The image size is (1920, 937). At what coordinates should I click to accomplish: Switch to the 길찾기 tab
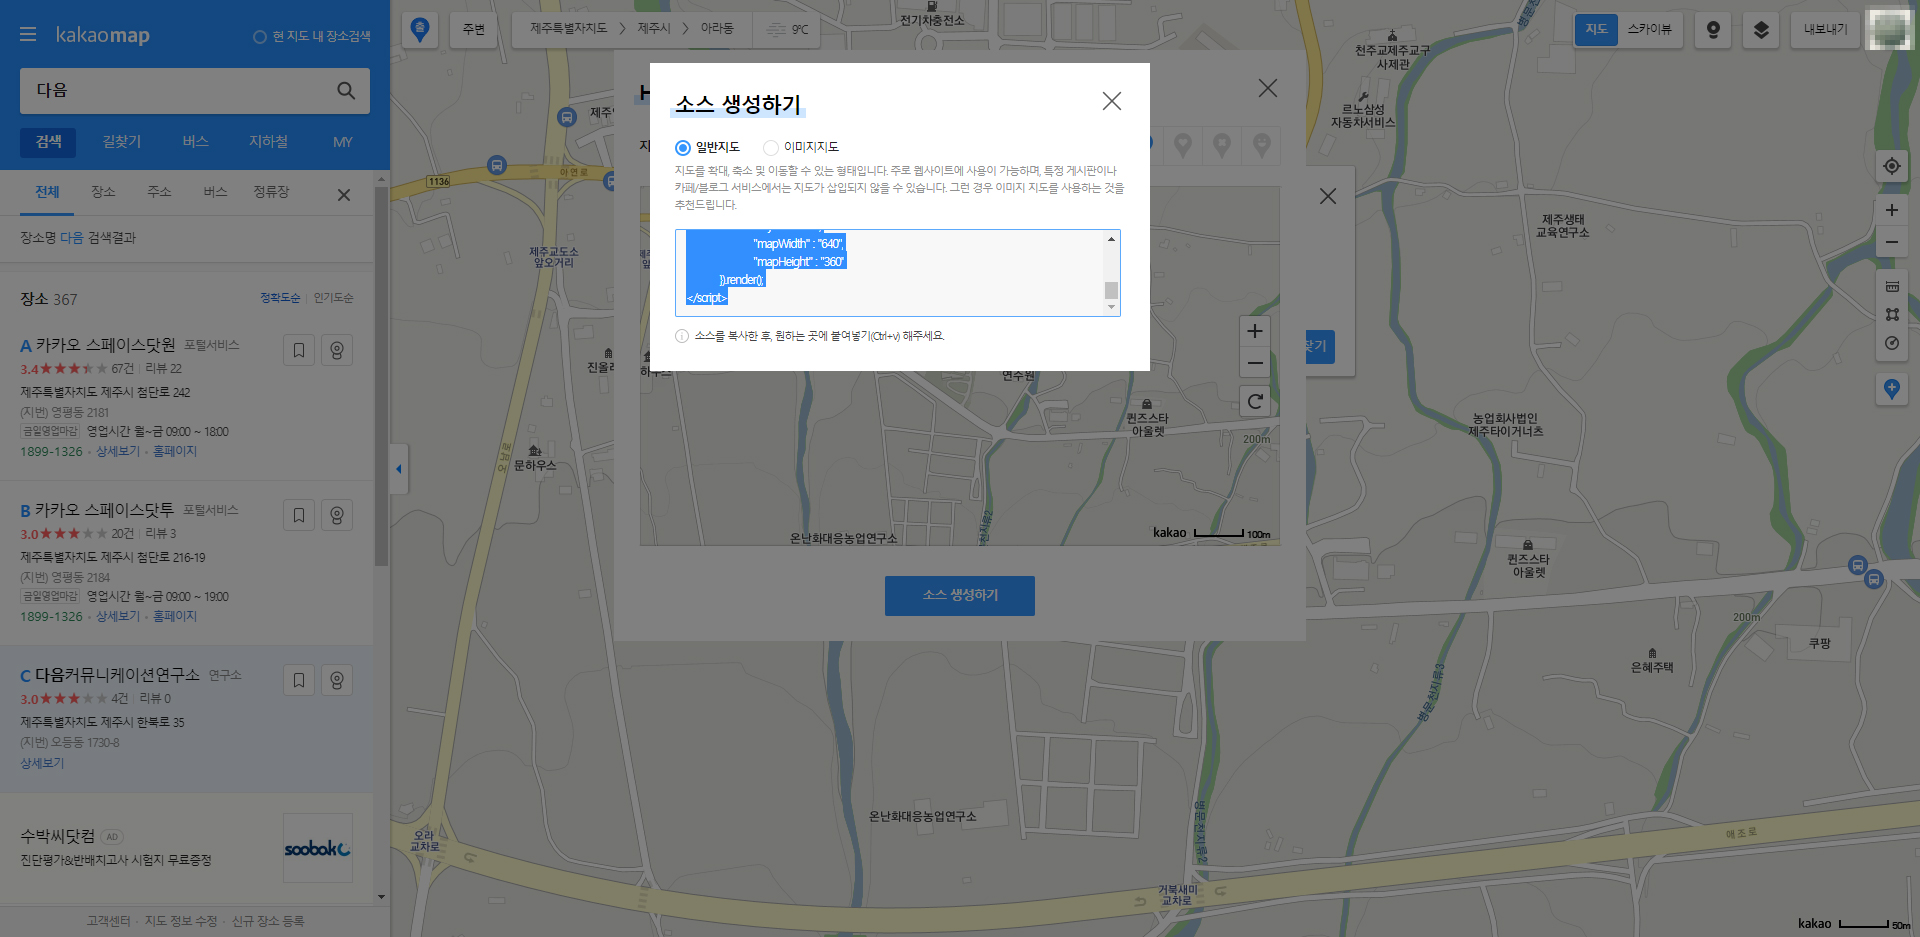(x=122, y=142)
